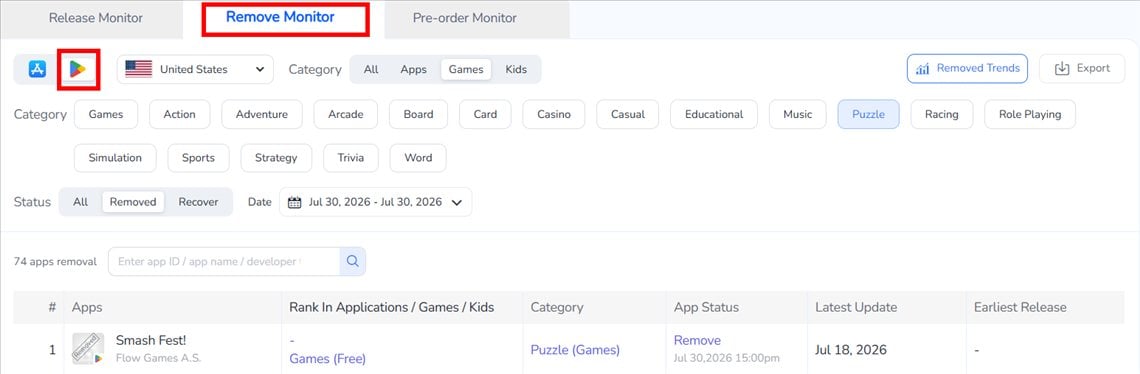Filter by Board category
Viewport: 1140px width, 374px height.
419,114
